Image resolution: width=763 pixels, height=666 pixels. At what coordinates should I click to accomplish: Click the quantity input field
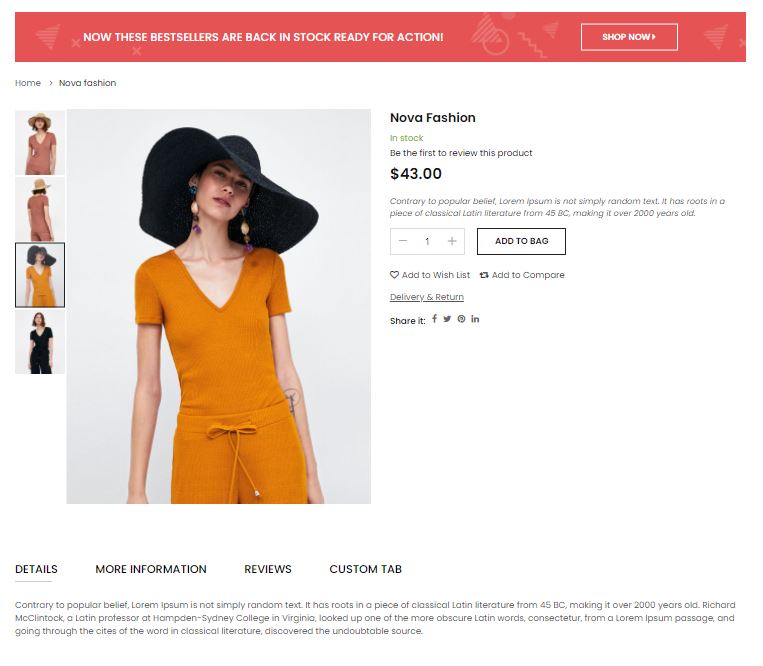427,241
